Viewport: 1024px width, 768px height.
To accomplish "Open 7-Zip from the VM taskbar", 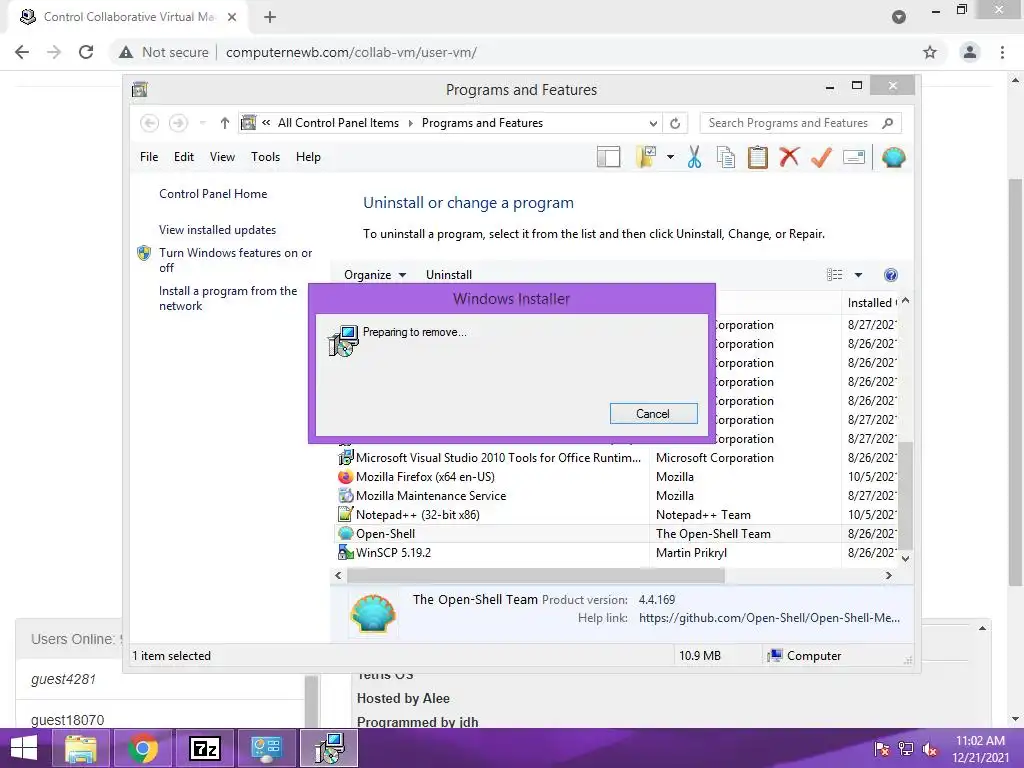I will click(204, 748).
